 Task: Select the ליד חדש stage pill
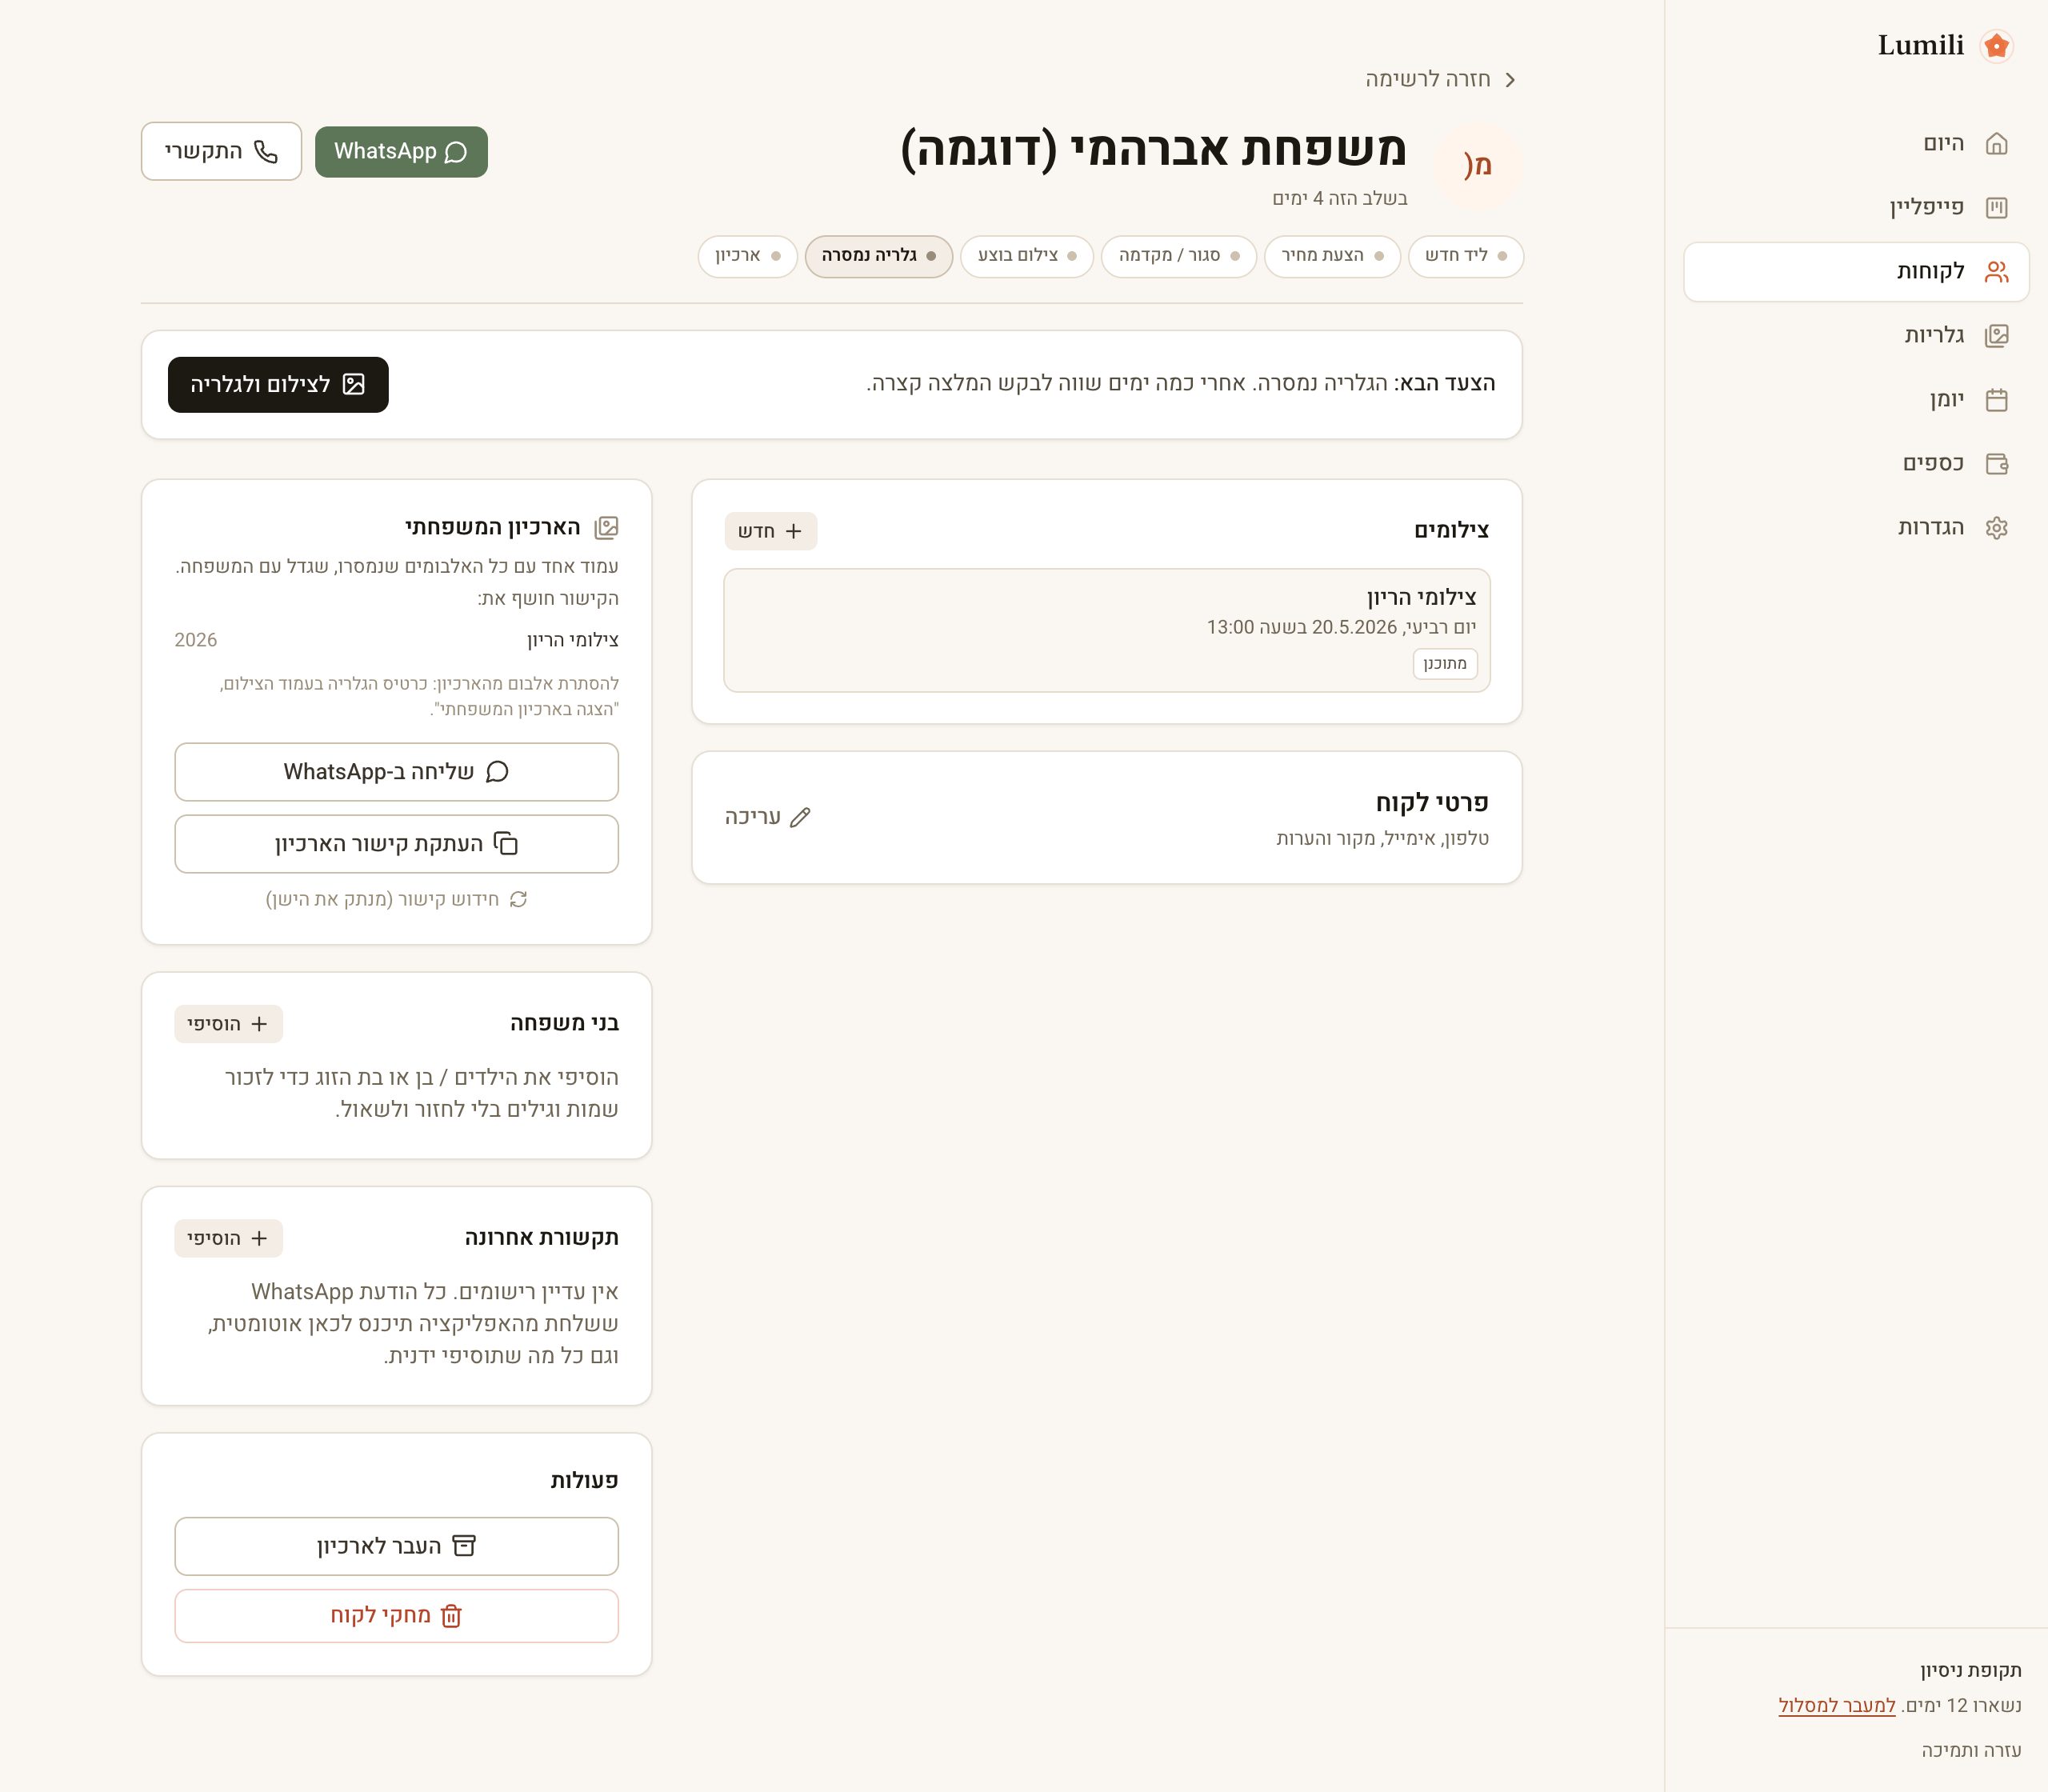(1465, 256)
